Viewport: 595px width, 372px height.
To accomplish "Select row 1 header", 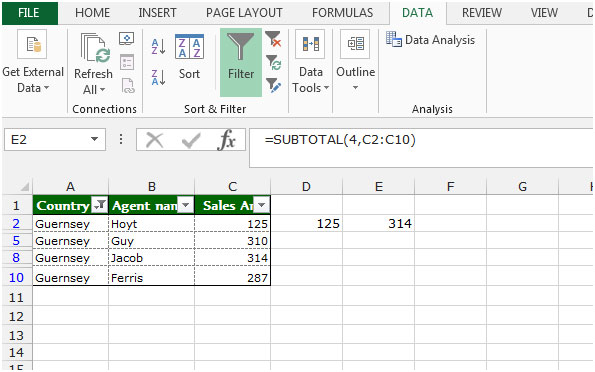I will [x=16, y=205].
